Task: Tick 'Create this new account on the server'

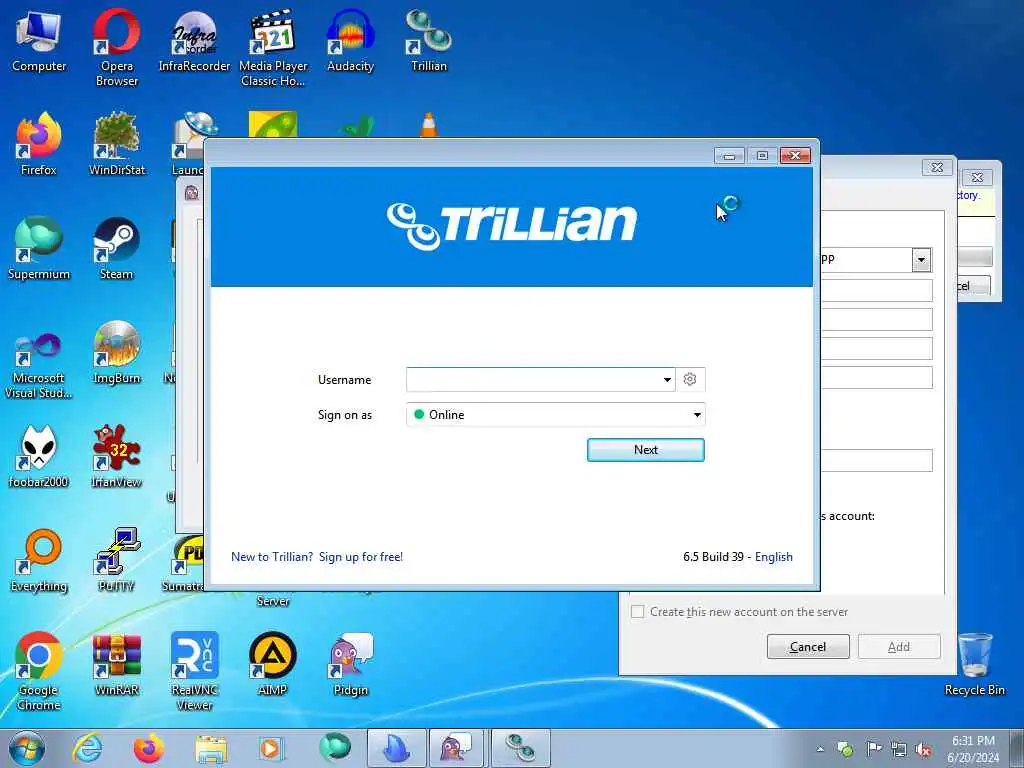Action: [637, 612]
